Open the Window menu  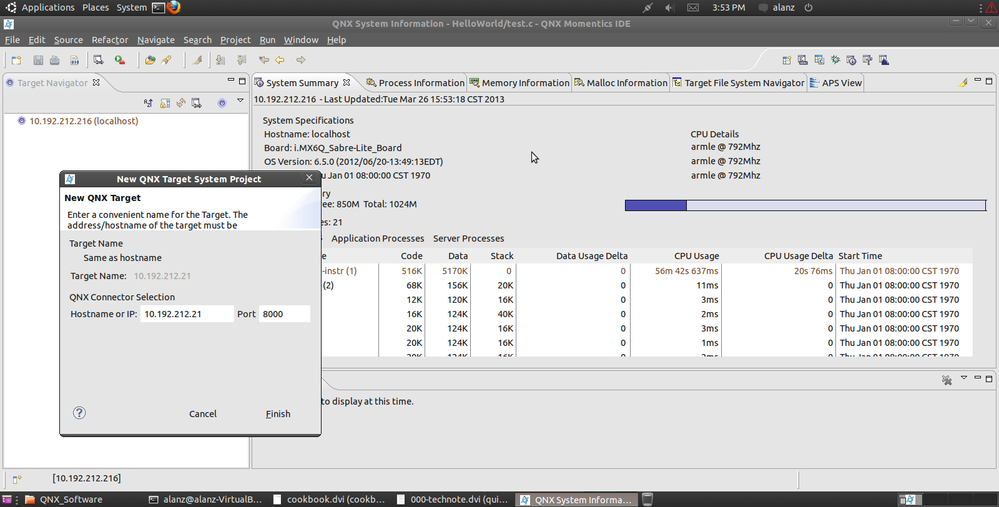(301, 39)
